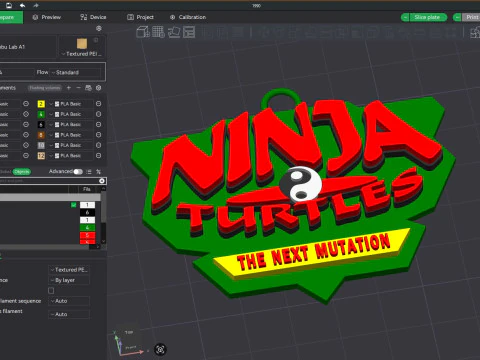The height and width of the screenshot is (360, 480).
Task: Click the black 6 filament cell in object list
Action: [x=87, y=212]
